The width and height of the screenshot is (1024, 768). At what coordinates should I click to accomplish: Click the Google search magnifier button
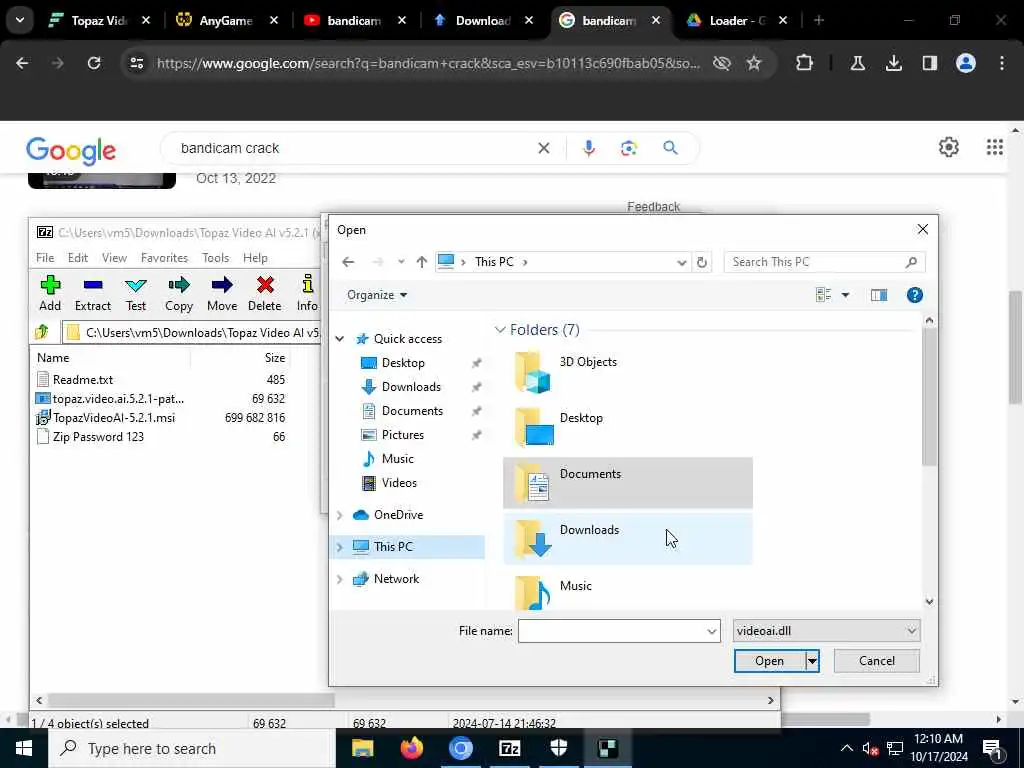[671, 148]
